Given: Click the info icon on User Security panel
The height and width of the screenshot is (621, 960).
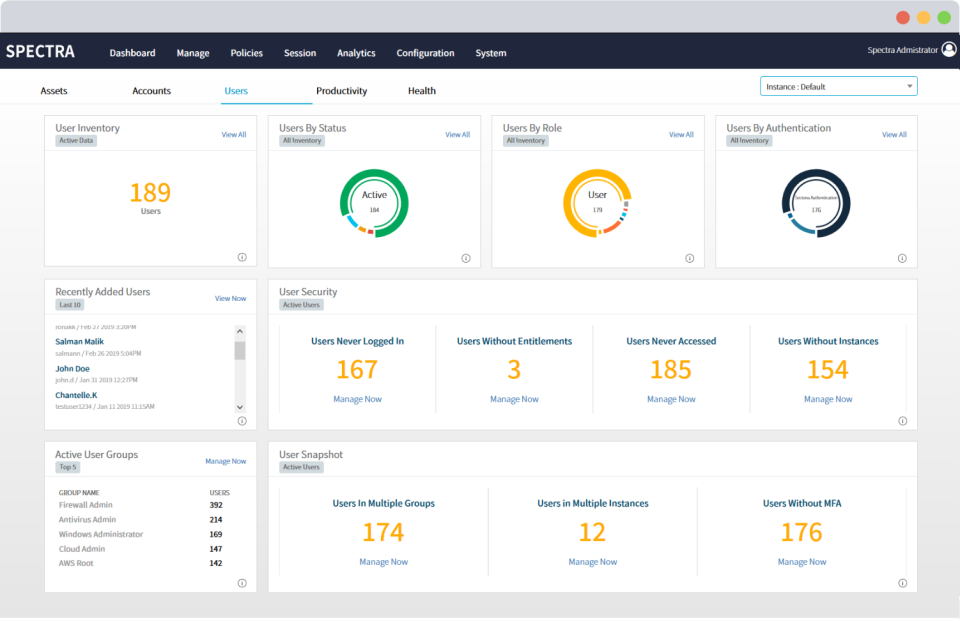Looking at the screenshot, I should 905,422.
